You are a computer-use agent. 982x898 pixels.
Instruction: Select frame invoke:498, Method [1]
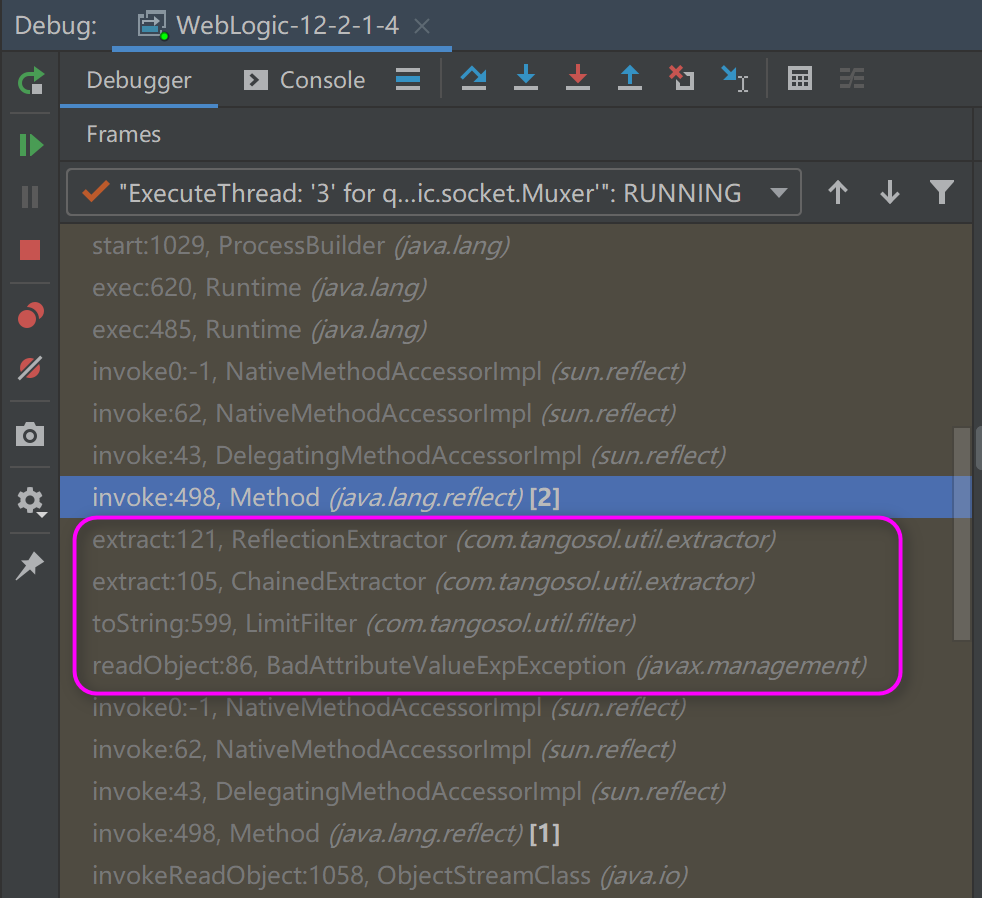(515, 833)
